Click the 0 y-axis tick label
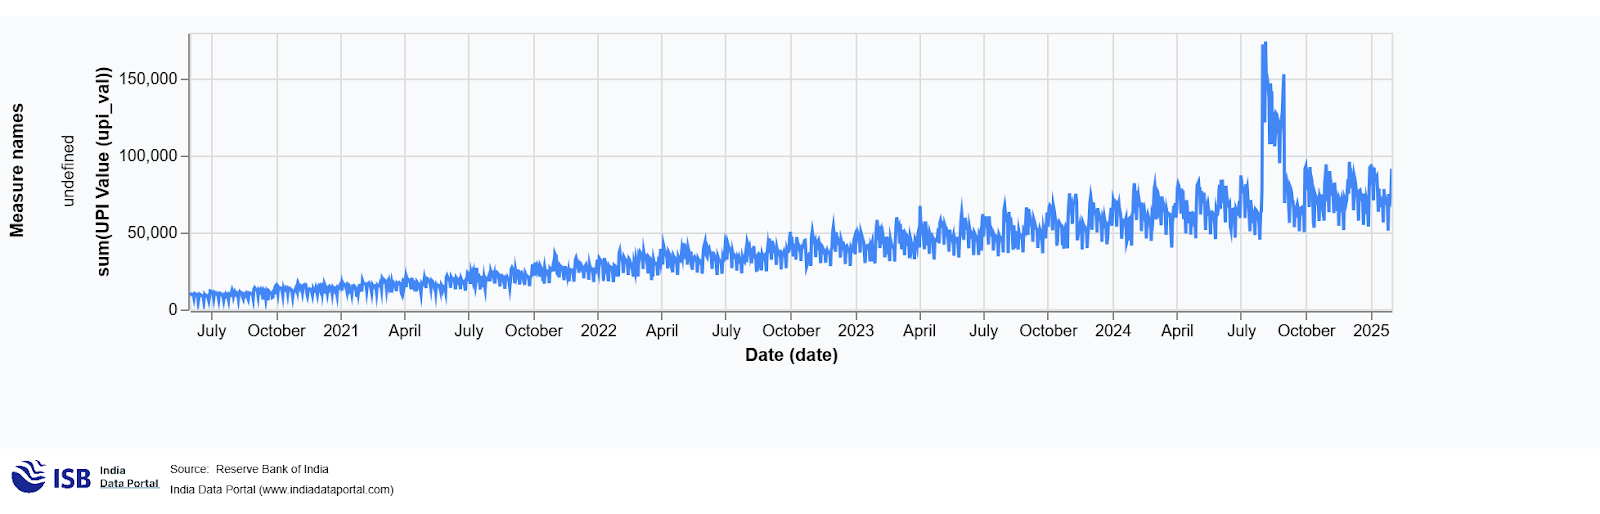1600x514 pixels. [x=173, y=310]
